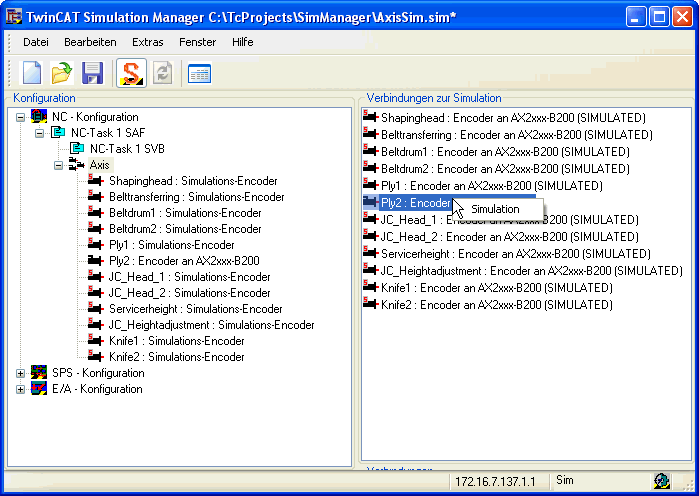This screenshot has height=496, width=699.
Task: Expand the SPS - Konfiguration node
Action: [20, 373]
